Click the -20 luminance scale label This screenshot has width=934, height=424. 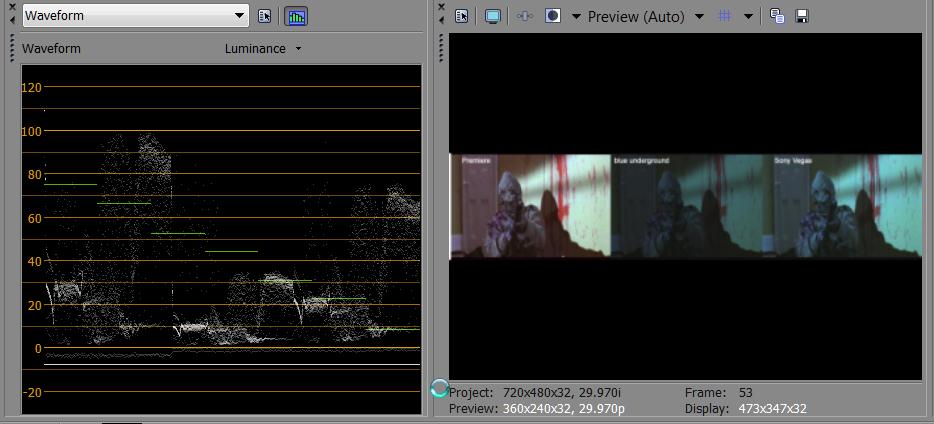click(32, 392)
